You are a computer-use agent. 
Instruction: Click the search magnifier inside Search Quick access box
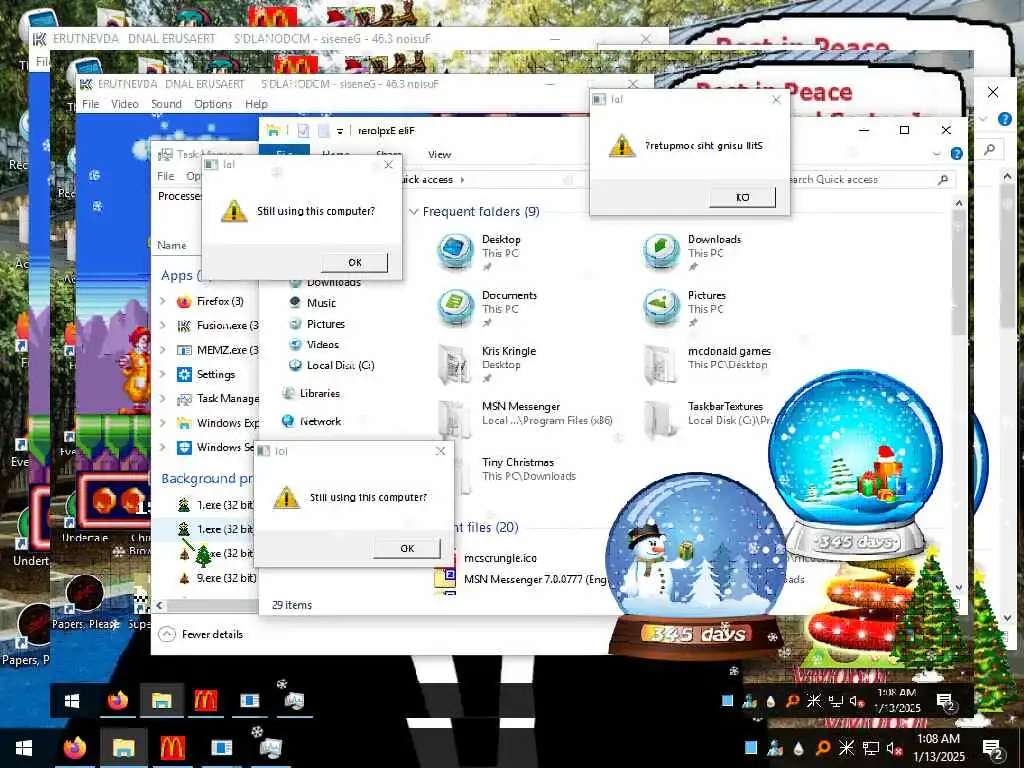tap(942, 179)
